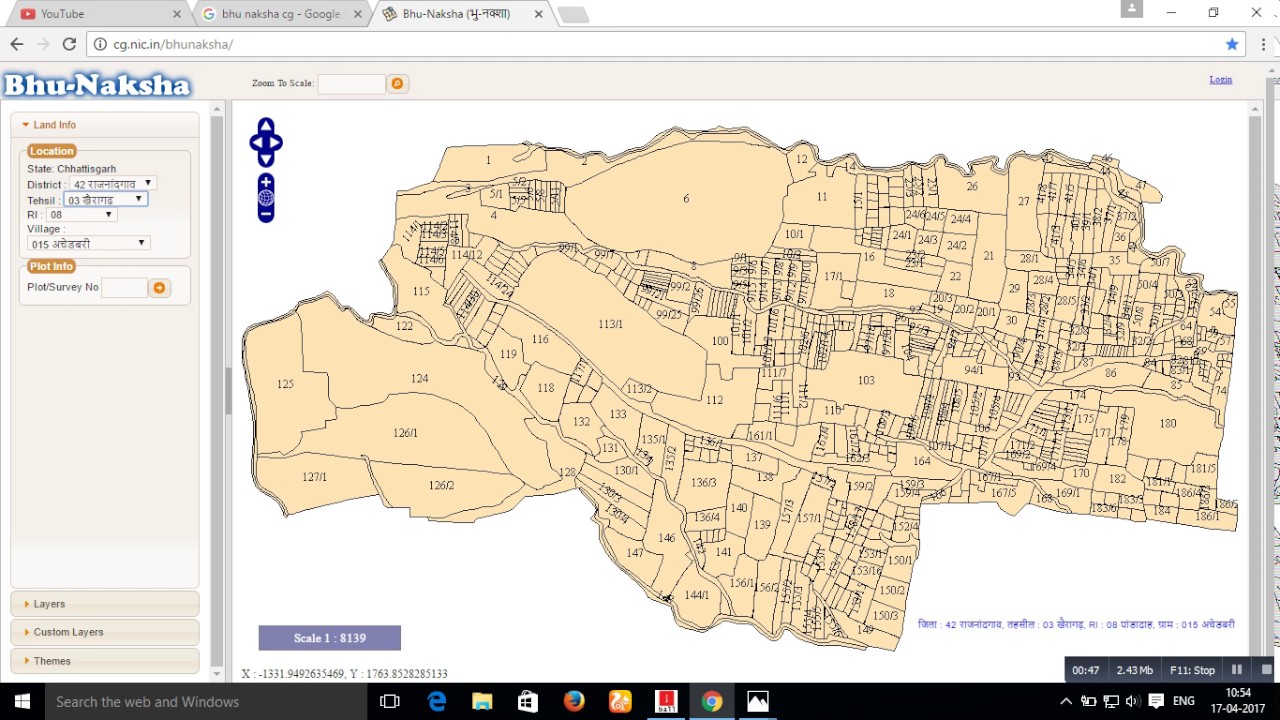The width and height of the screenshot is (1280, 720).
Task: Close the Google search tab
Action: [359, 14]
